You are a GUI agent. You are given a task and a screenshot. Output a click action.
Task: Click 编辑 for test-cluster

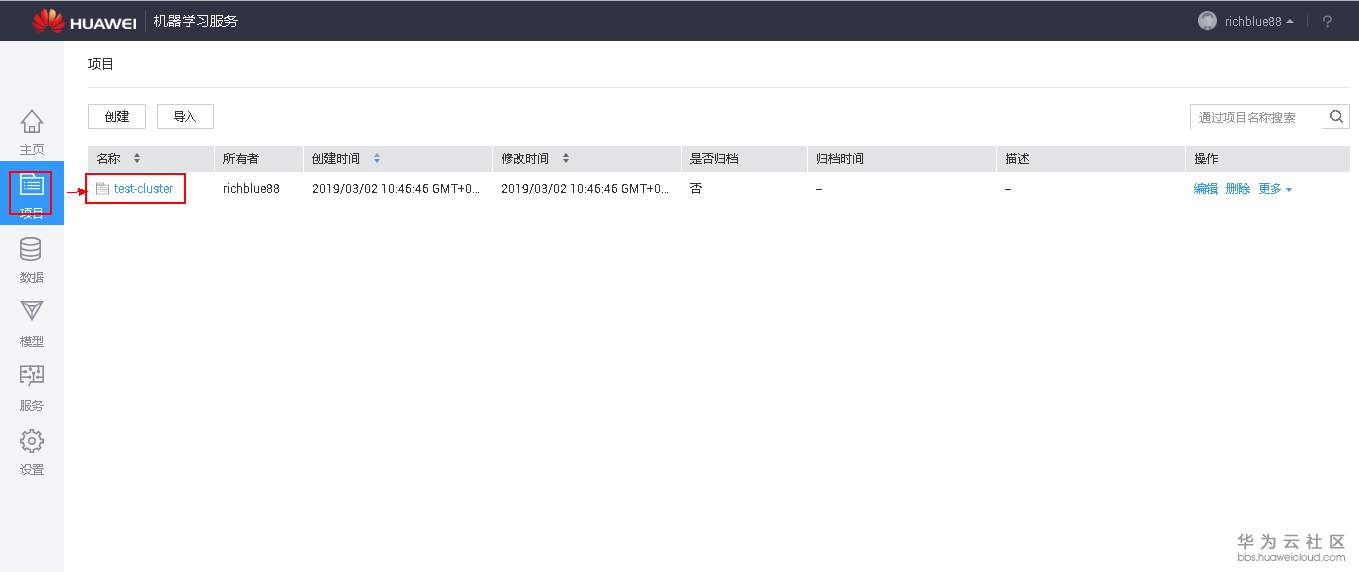pyautogui.click(x=1205, y=188)
